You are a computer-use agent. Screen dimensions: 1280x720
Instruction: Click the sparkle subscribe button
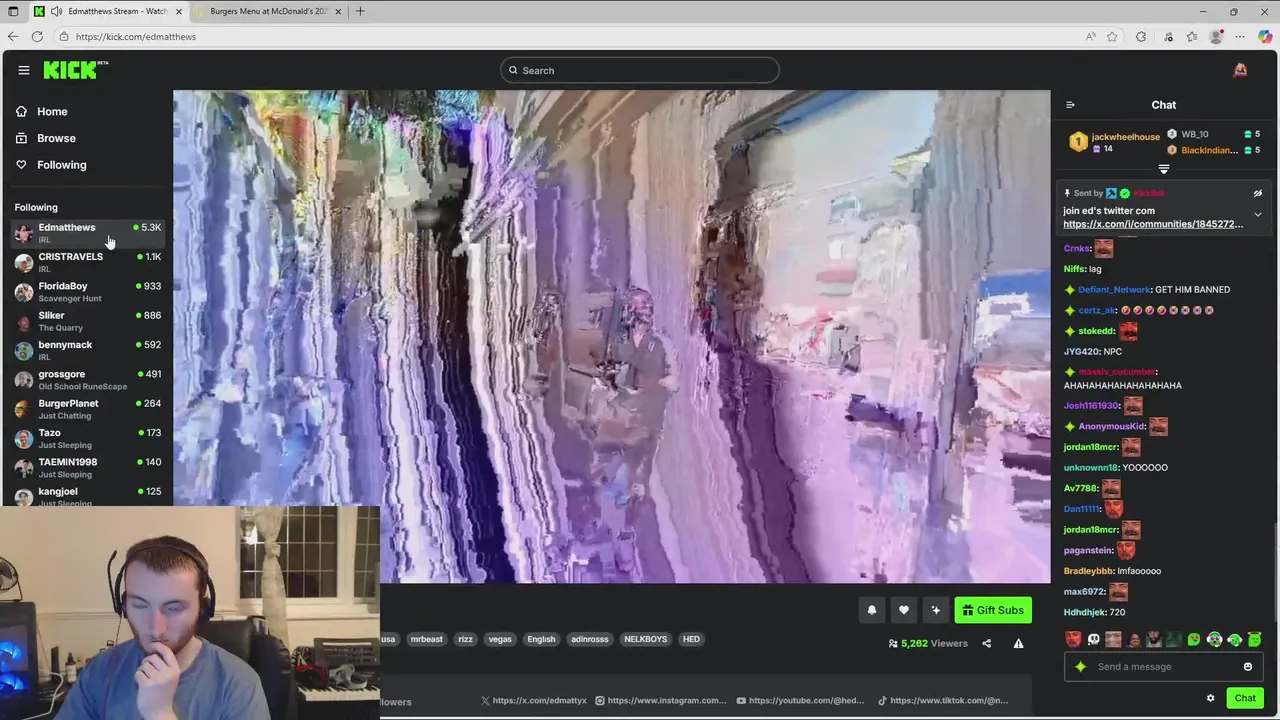coord(936,610)
